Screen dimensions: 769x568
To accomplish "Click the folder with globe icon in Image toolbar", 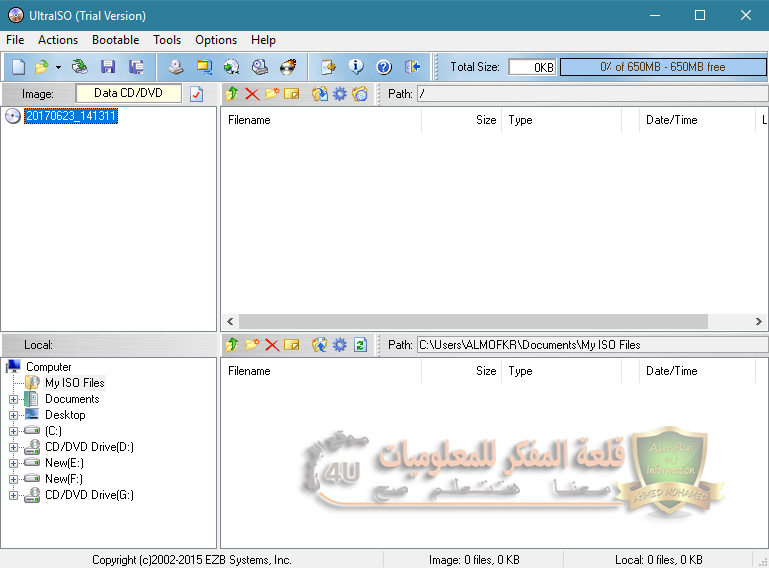I will pos(359,94).
